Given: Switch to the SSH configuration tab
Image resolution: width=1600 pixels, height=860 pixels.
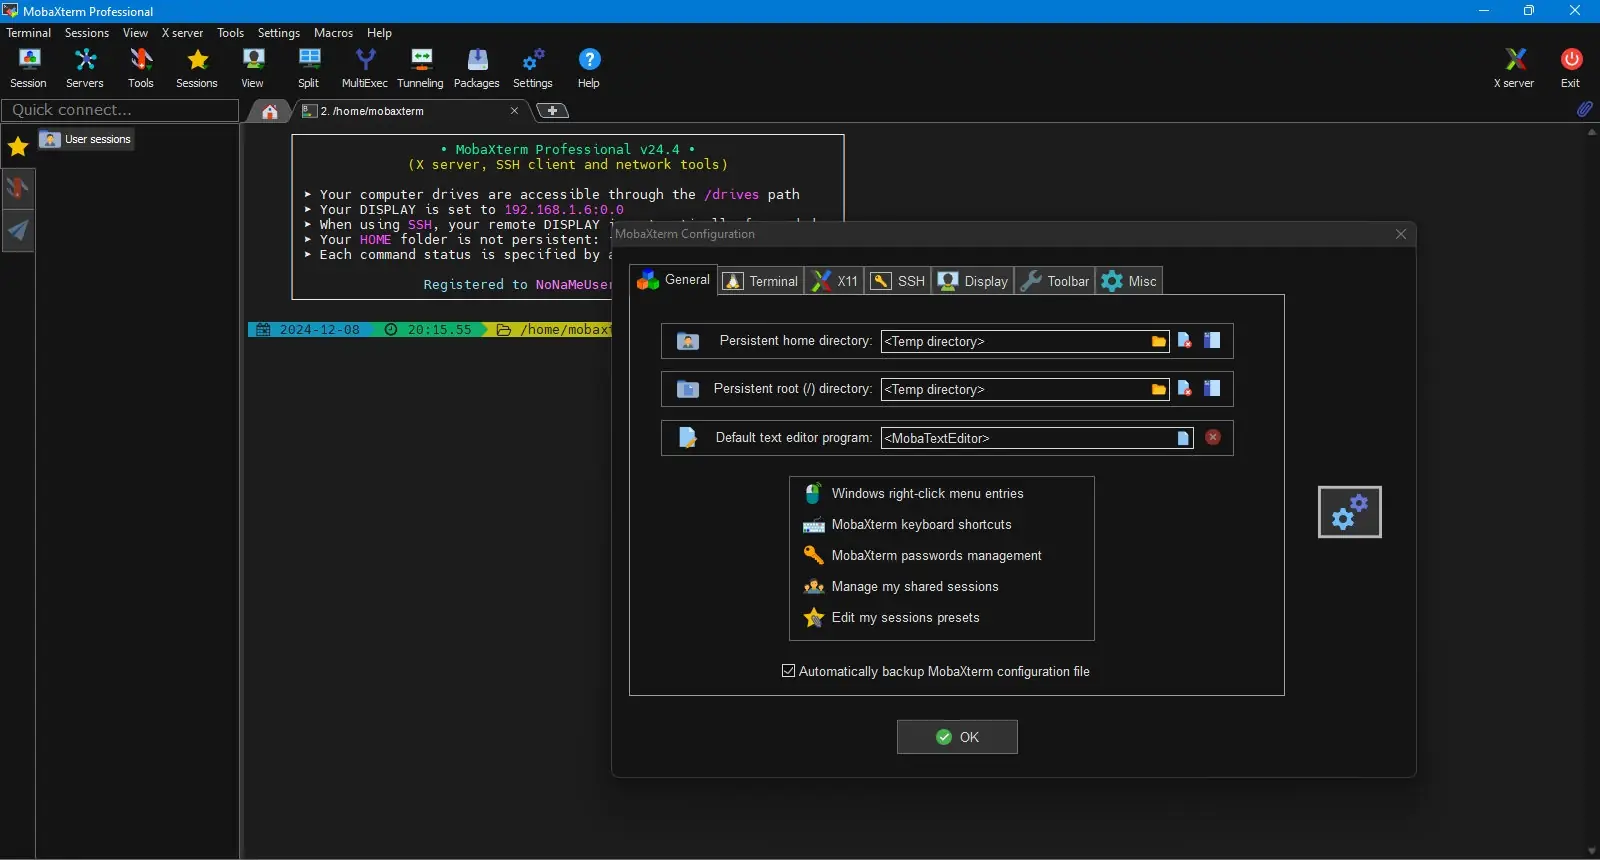Looking at the screenshot, I should point(898,281).
